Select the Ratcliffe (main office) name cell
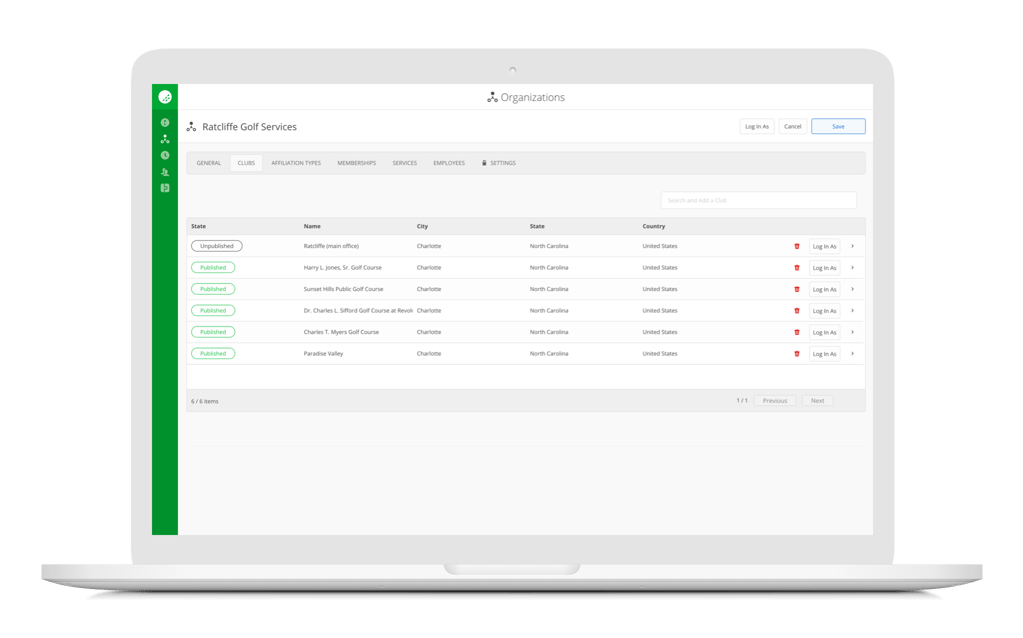This screenshot has width=1023, height=638. pos(331,246)
